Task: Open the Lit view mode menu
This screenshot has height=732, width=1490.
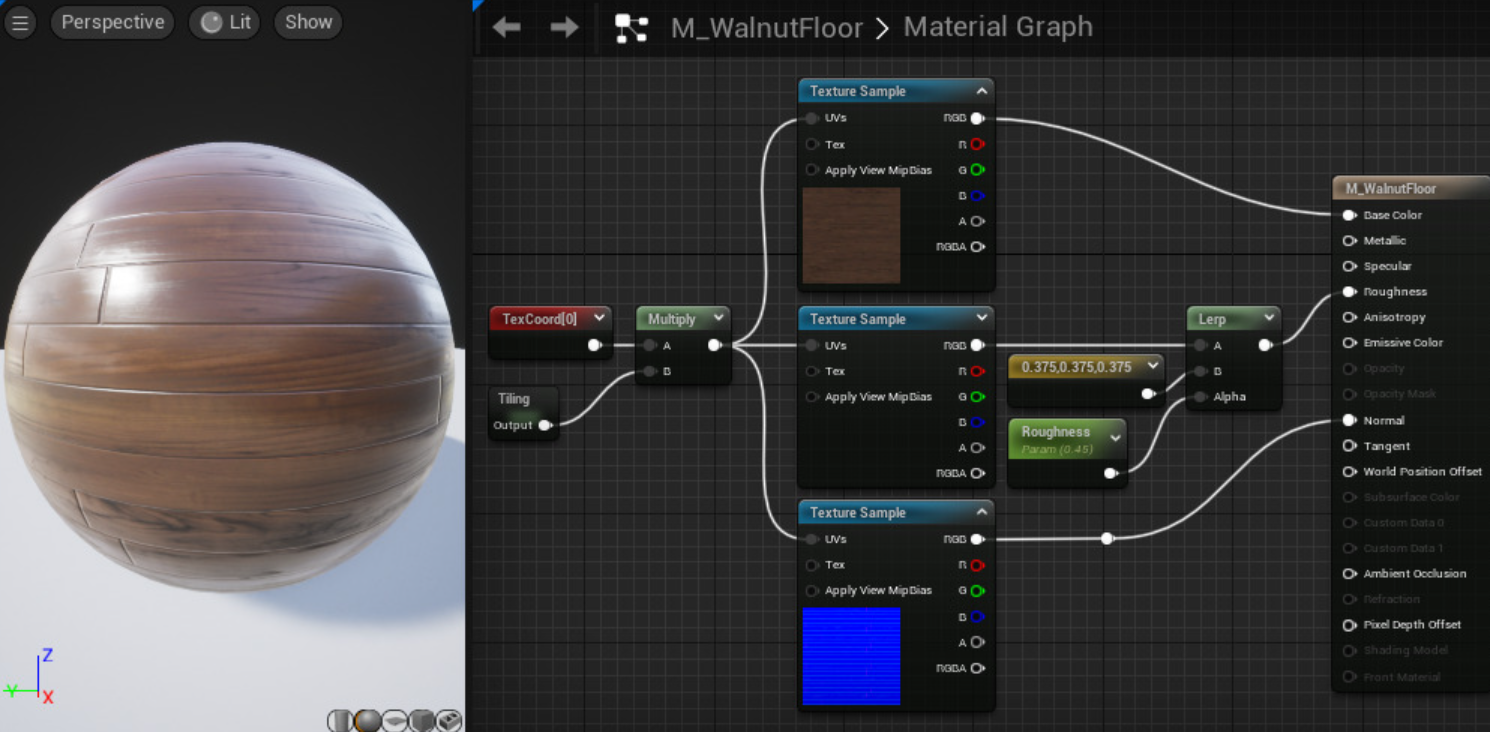Action: pyautogui.click(x=225, y=22)
